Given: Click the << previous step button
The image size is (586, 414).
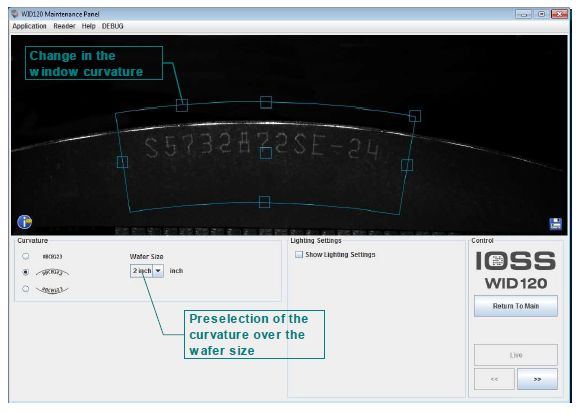Looking at the screenshot, I should point(494,379).
